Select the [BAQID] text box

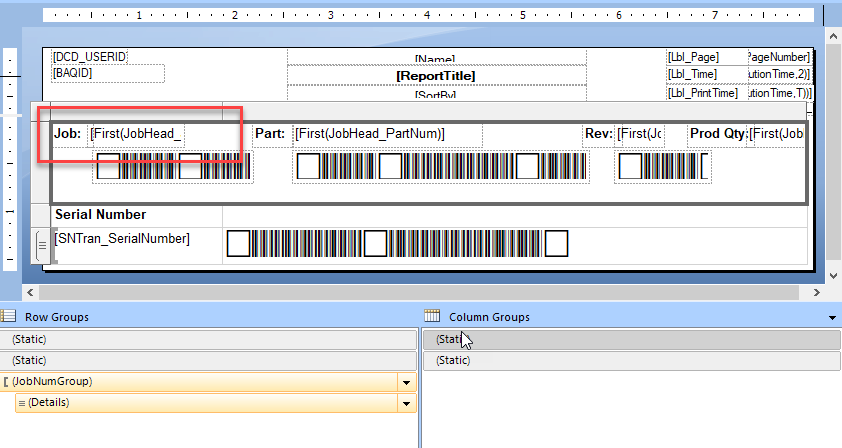pos(108,74)
